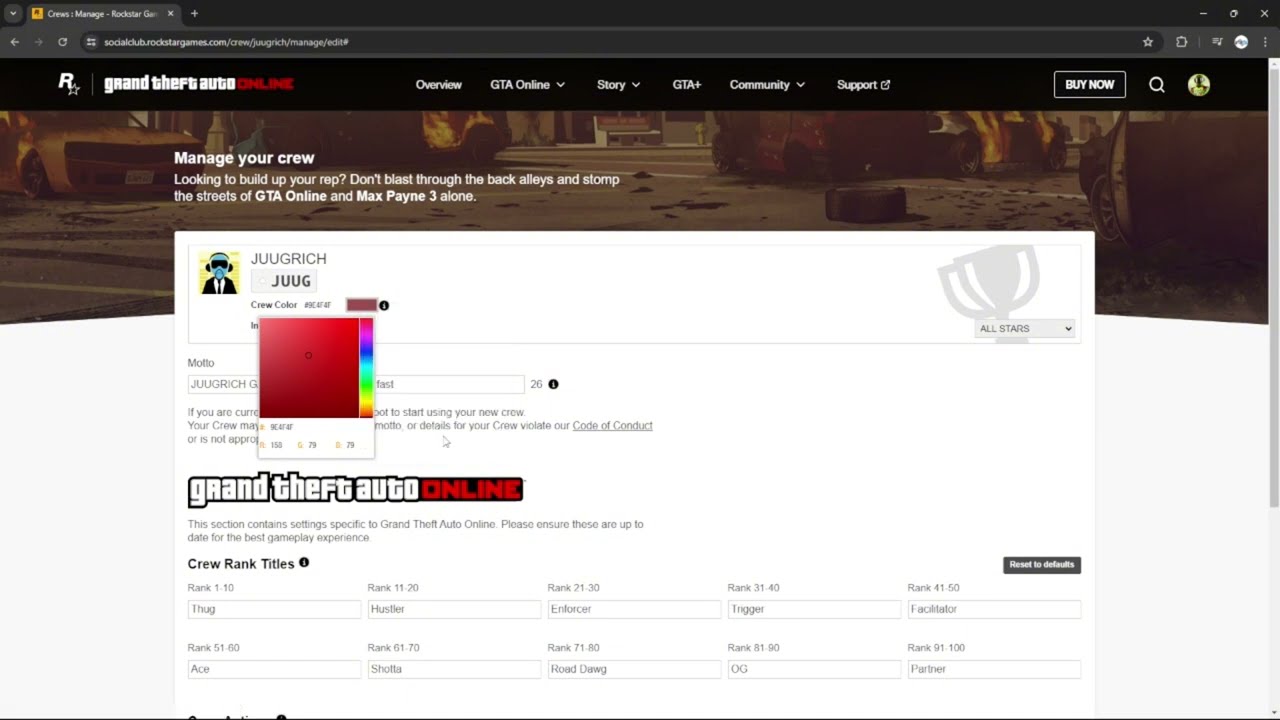The height and width of the screenshot is (720, 1280).
Task: Click the Crew Color hex code #9E4F4F
Action: (x=318, y=305)
